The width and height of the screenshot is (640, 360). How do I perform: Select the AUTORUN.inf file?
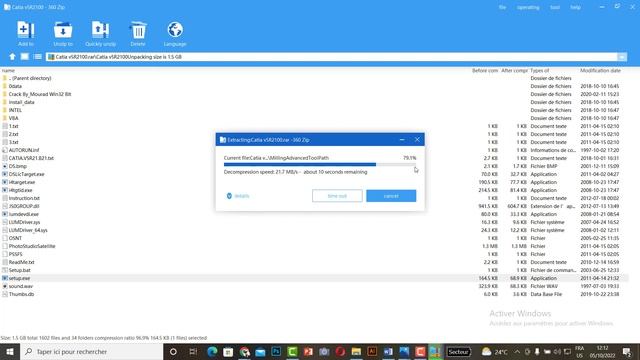(x=21, y=150)
